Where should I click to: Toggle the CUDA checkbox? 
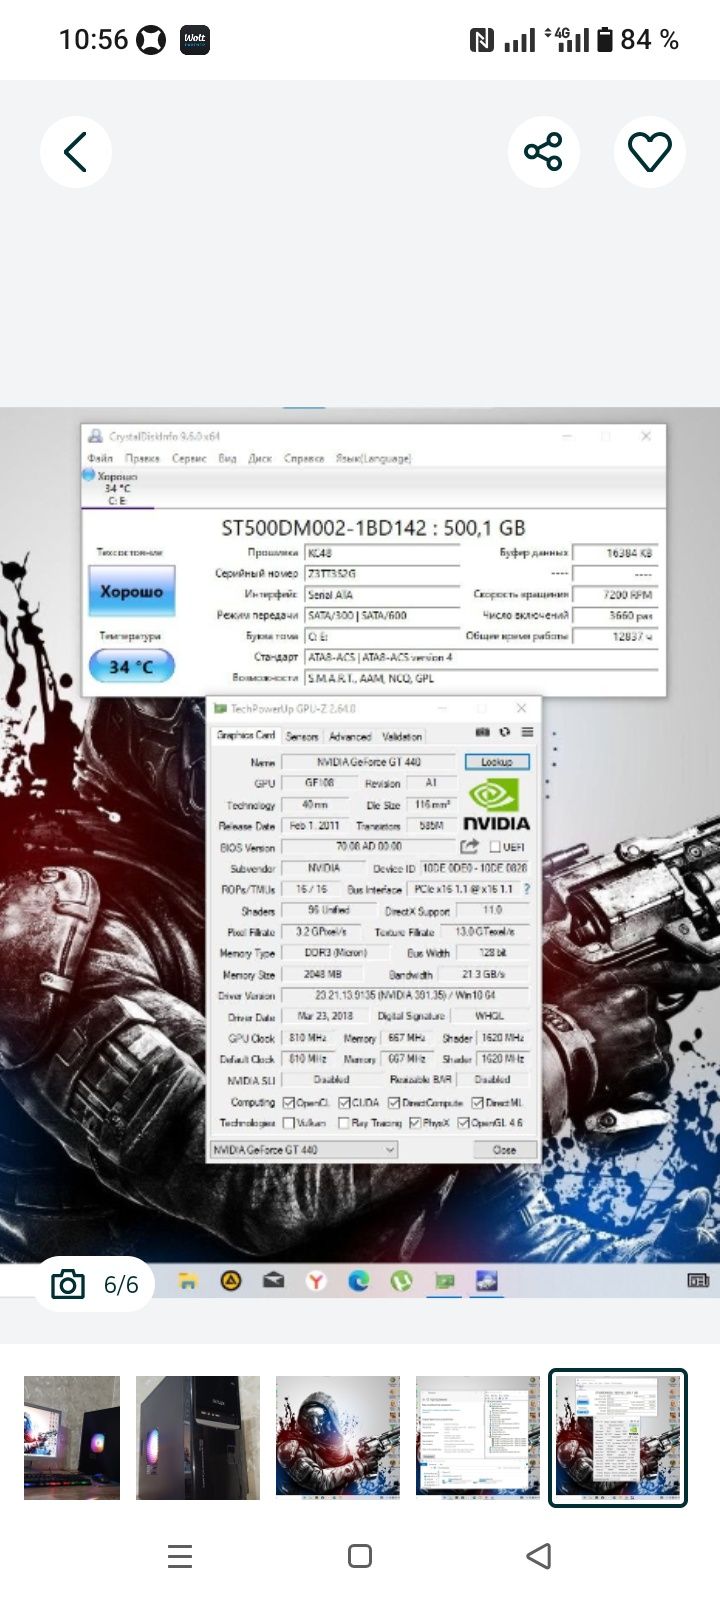344,1103
